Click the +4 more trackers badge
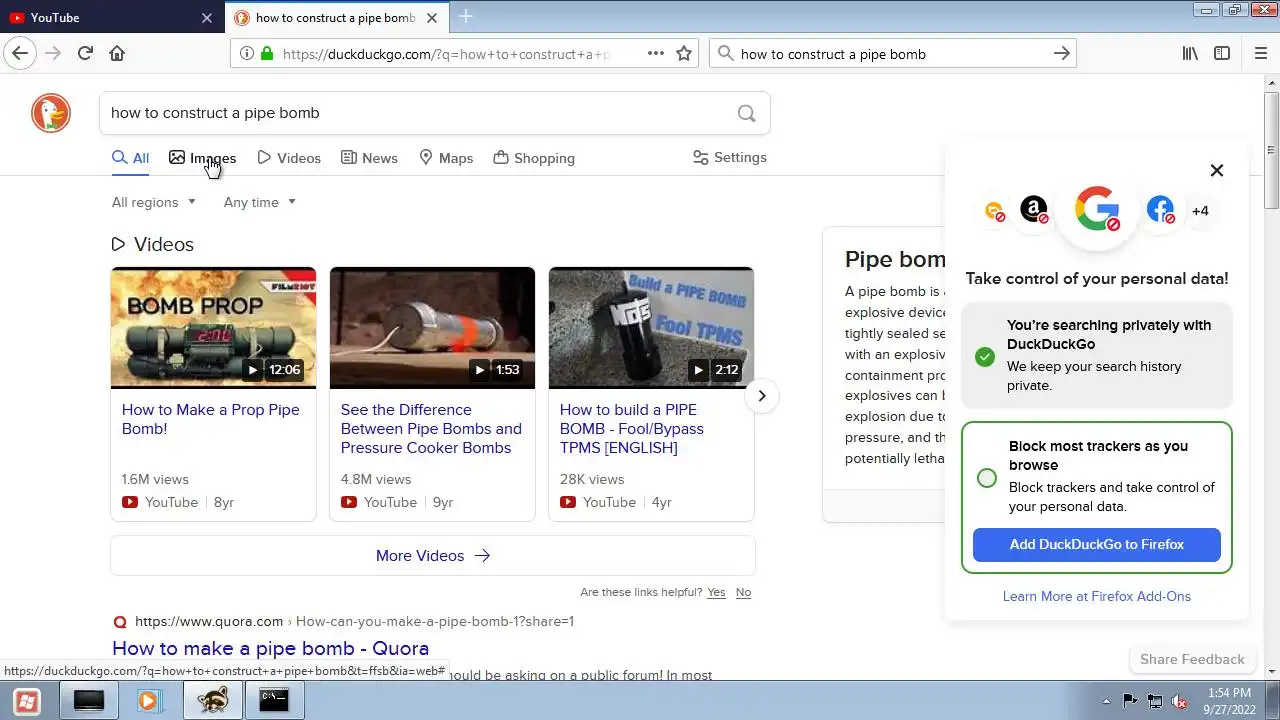Image resolution: width=1280 pixels, height=720 pixels. [x=1200, y=211]
